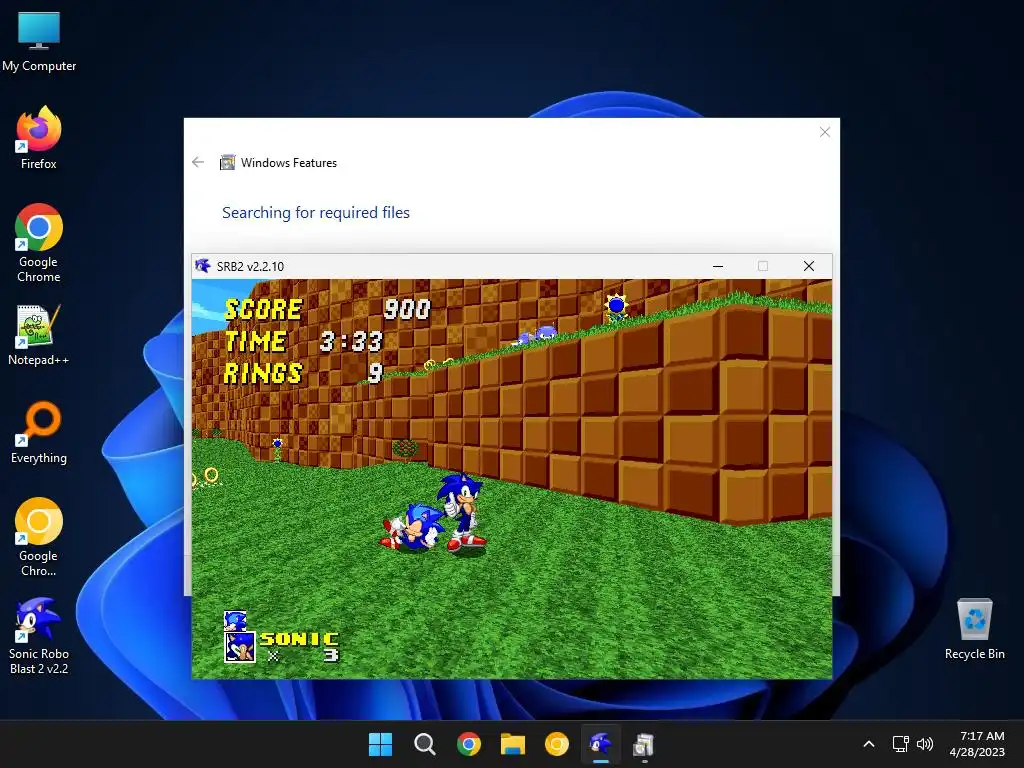Select the Everything search desktop shortcut
Image resolution: width=1024 pixels, height=768 pixels.
point(39,432)
